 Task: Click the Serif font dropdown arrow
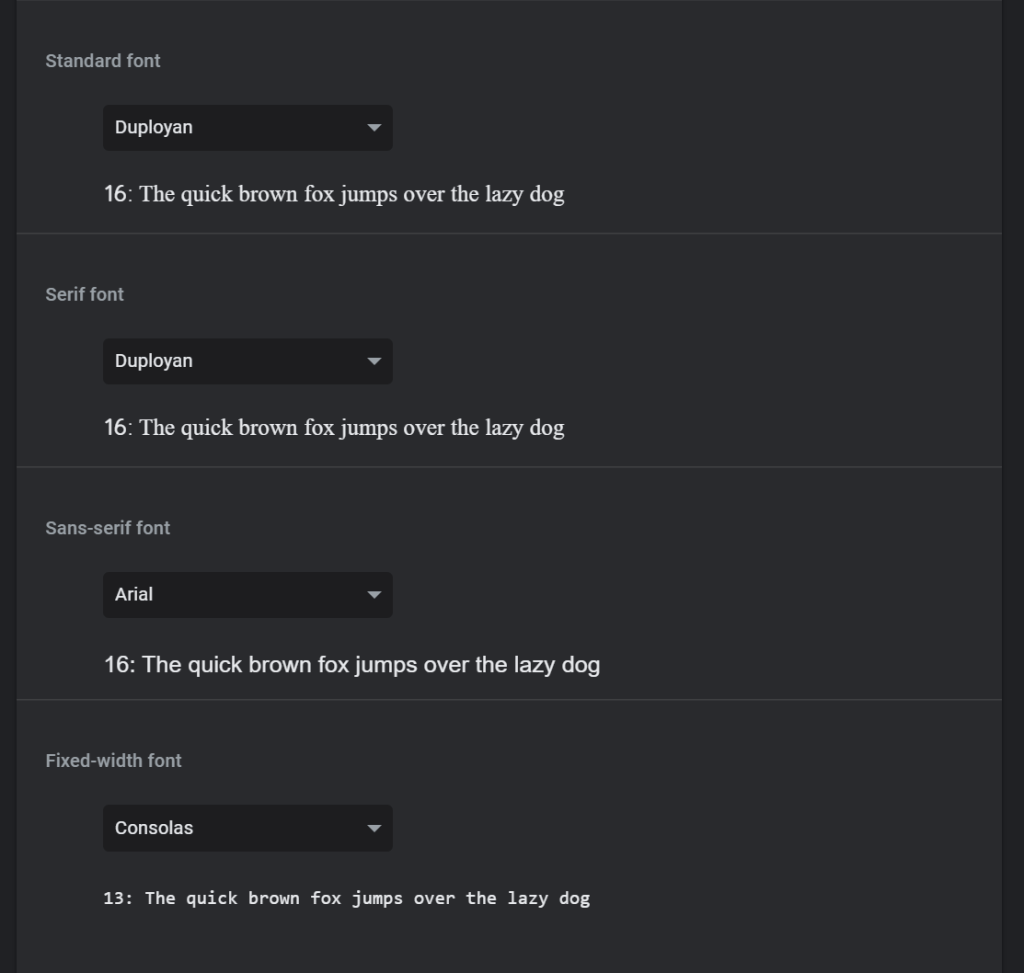374,361
